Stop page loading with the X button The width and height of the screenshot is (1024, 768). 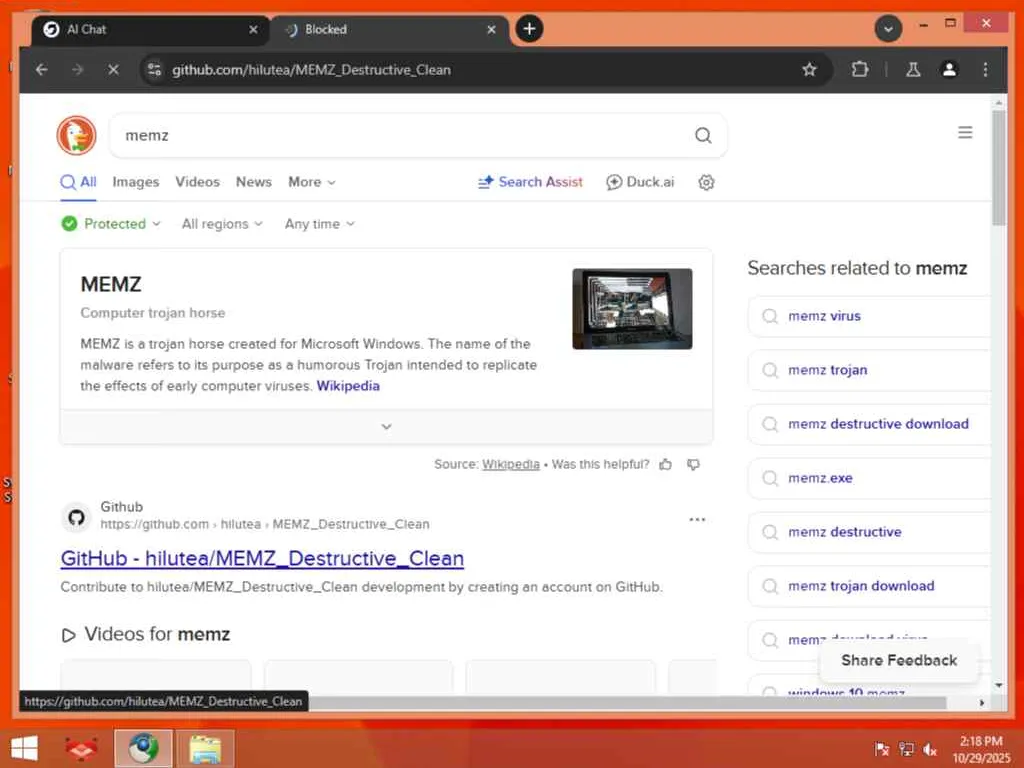113,69
